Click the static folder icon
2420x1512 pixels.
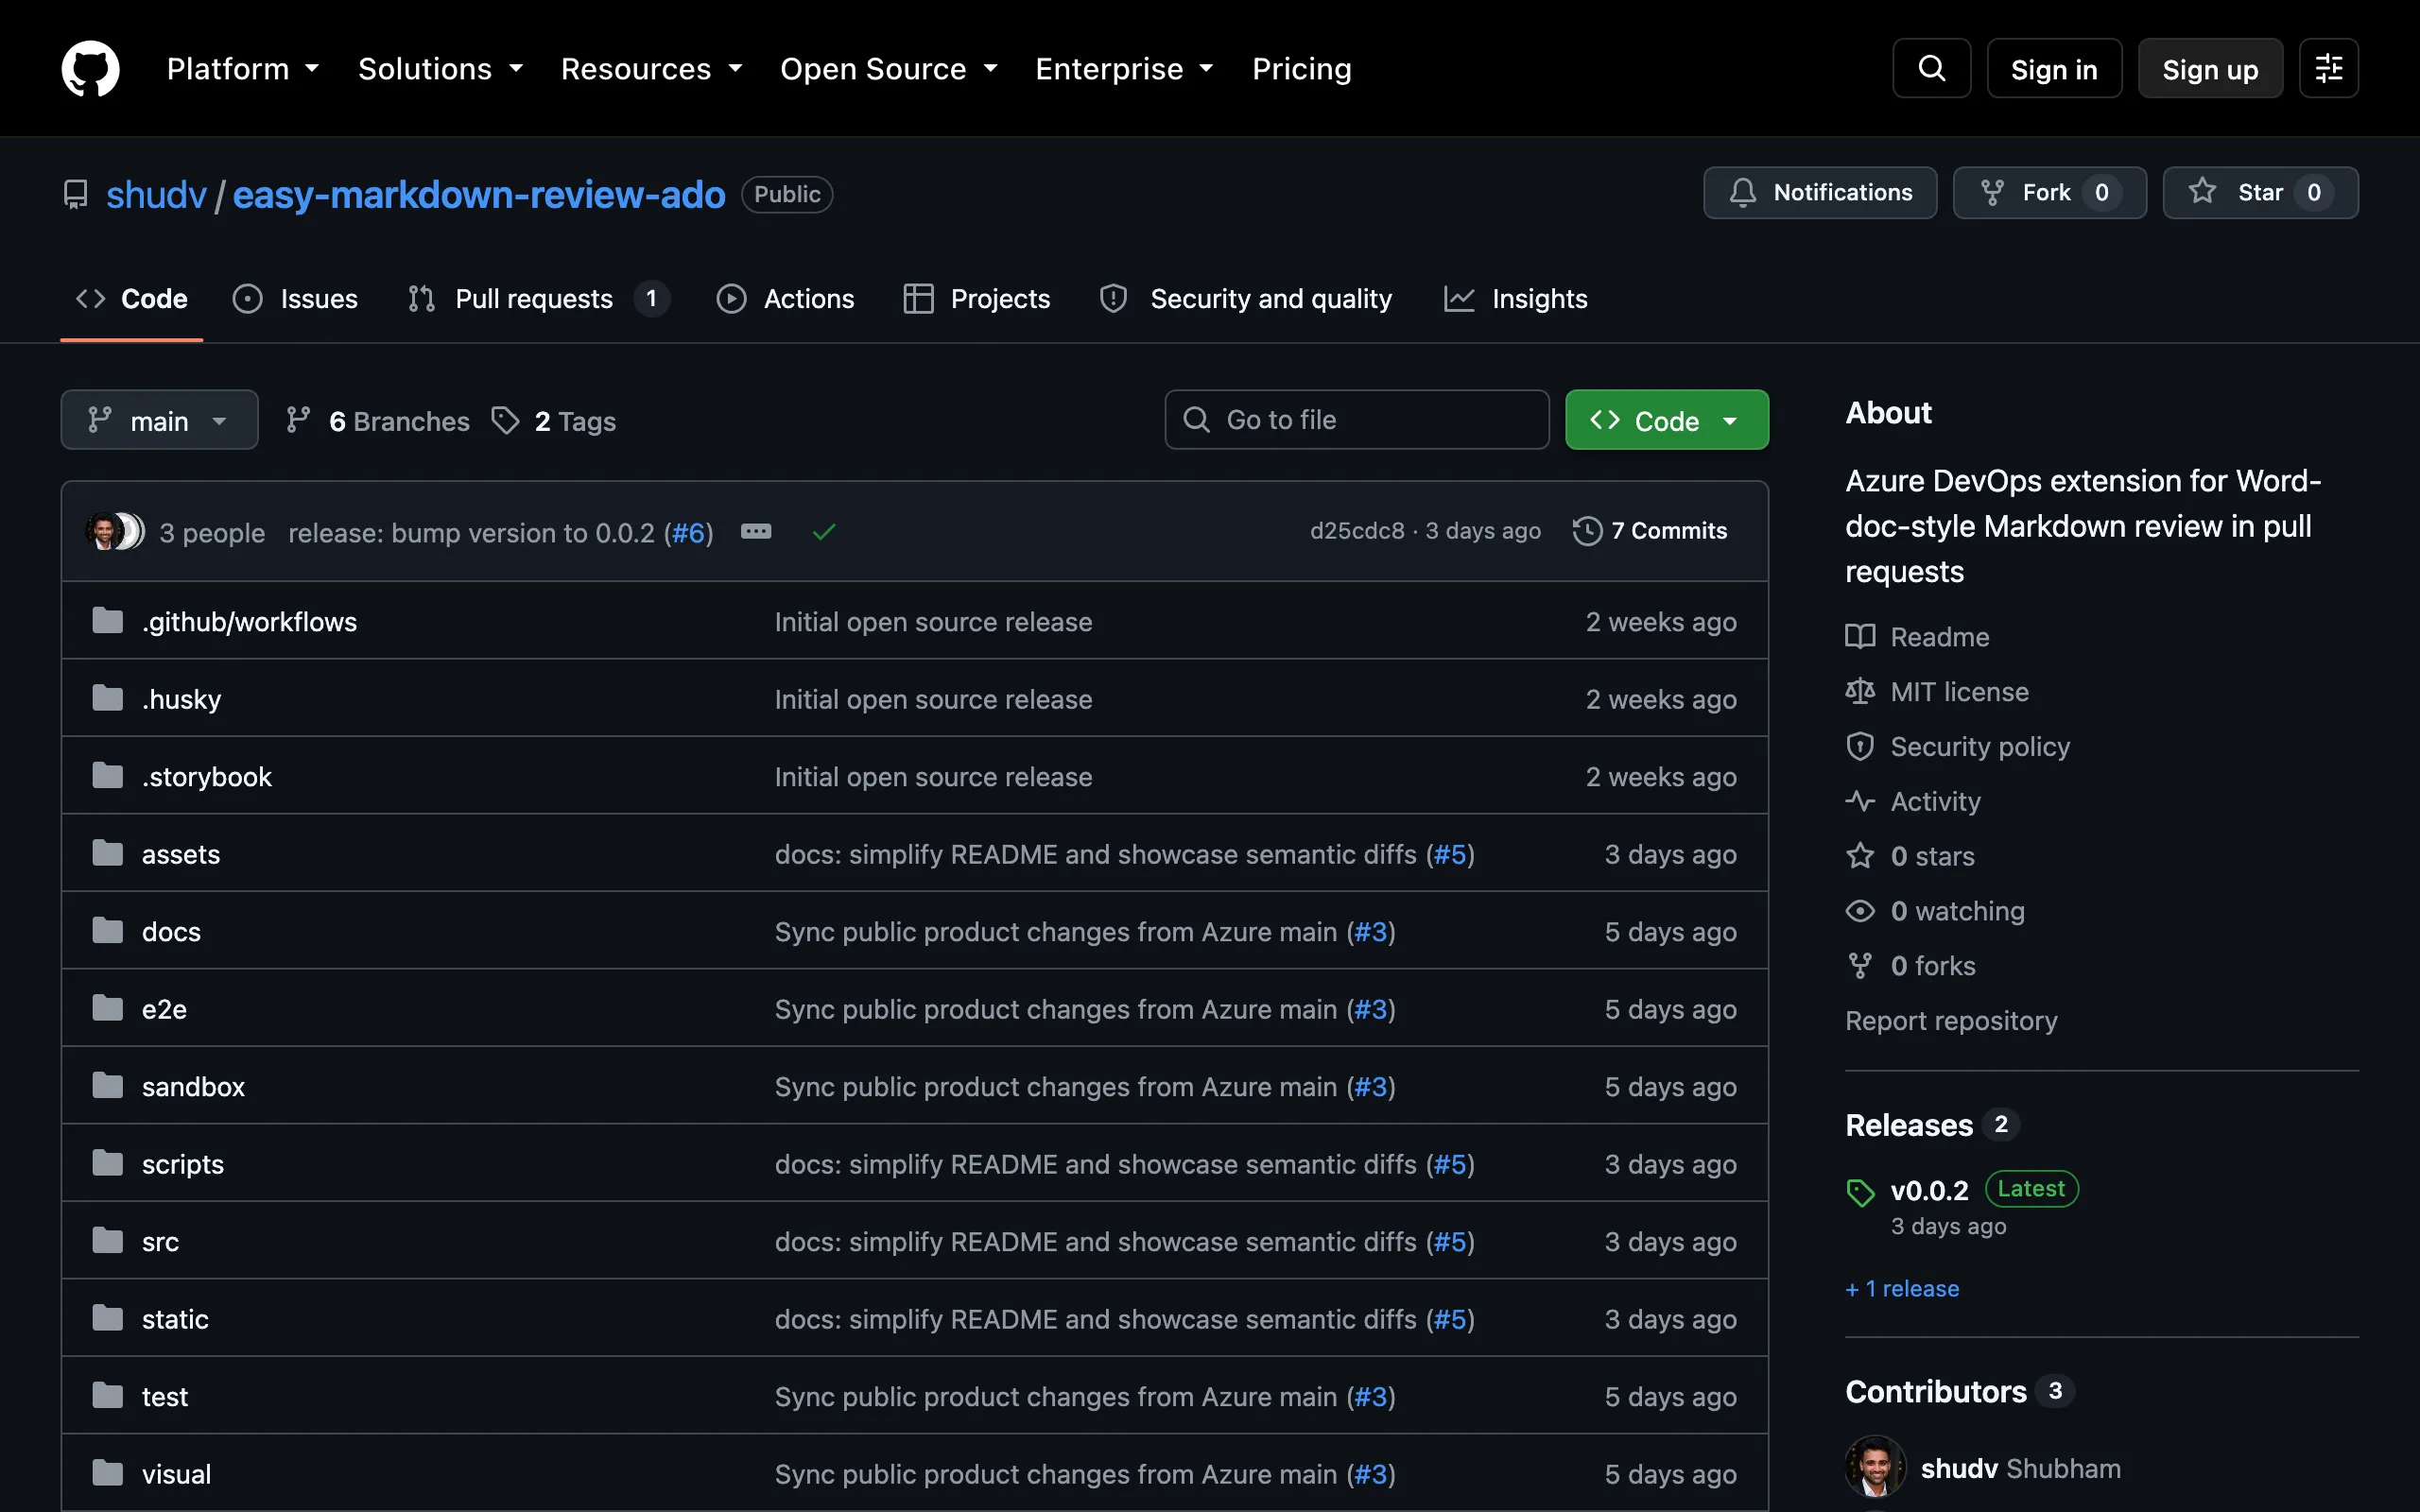click(x=107, y=1318)
